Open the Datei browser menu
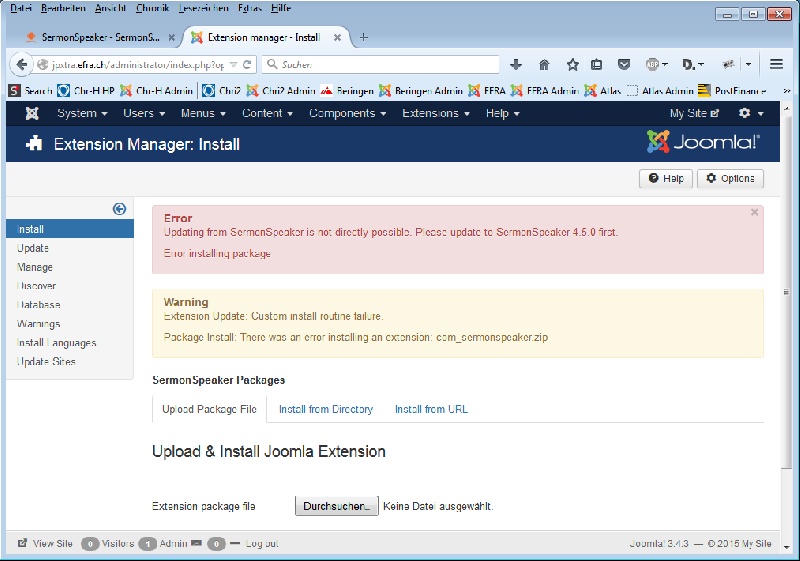Viewport: 800px width, 561px height. coord(21,8)
